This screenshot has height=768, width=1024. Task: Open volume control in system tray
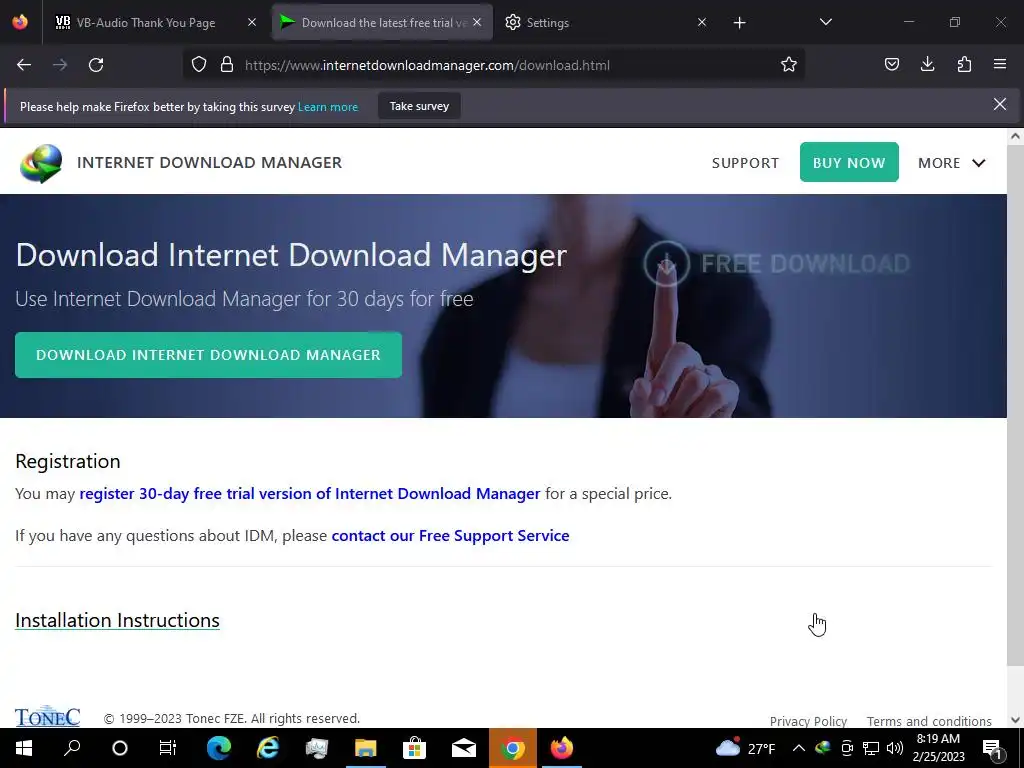tap(895, 748)
